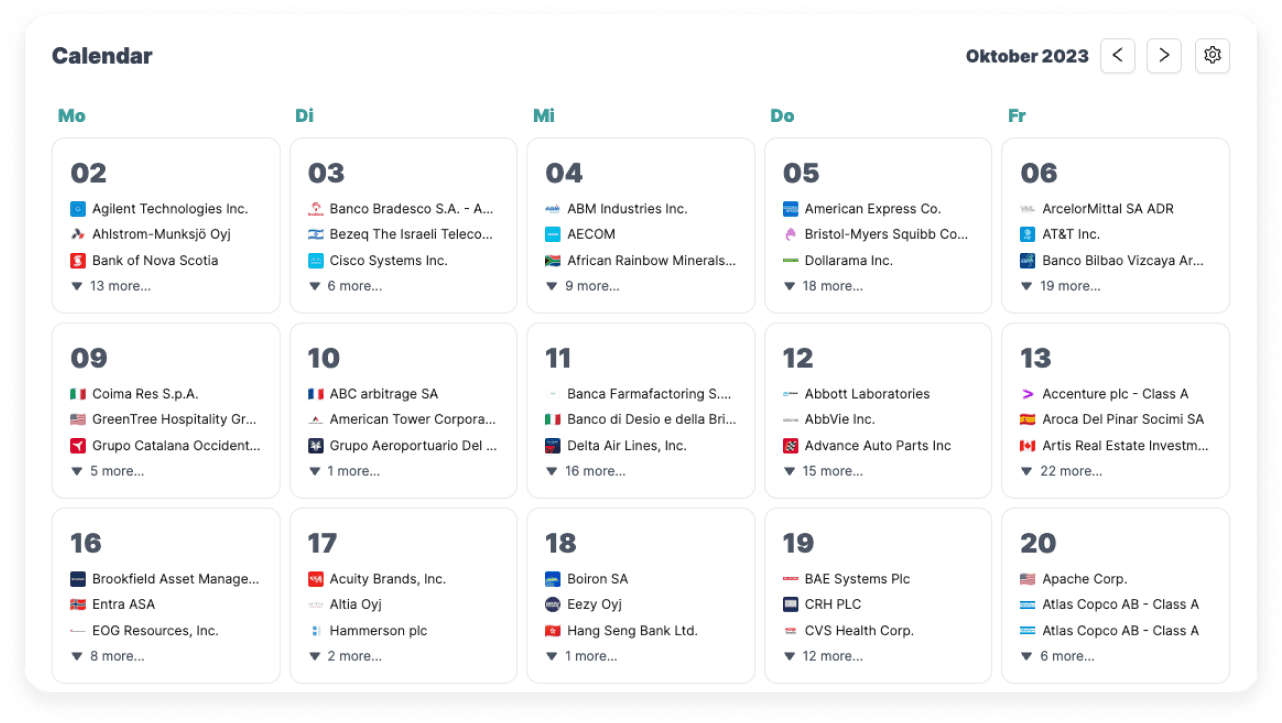Click the American Express logo icon
Image resolution: width=1282 pixels, height=723 pixels.
(x=790, y=209)
